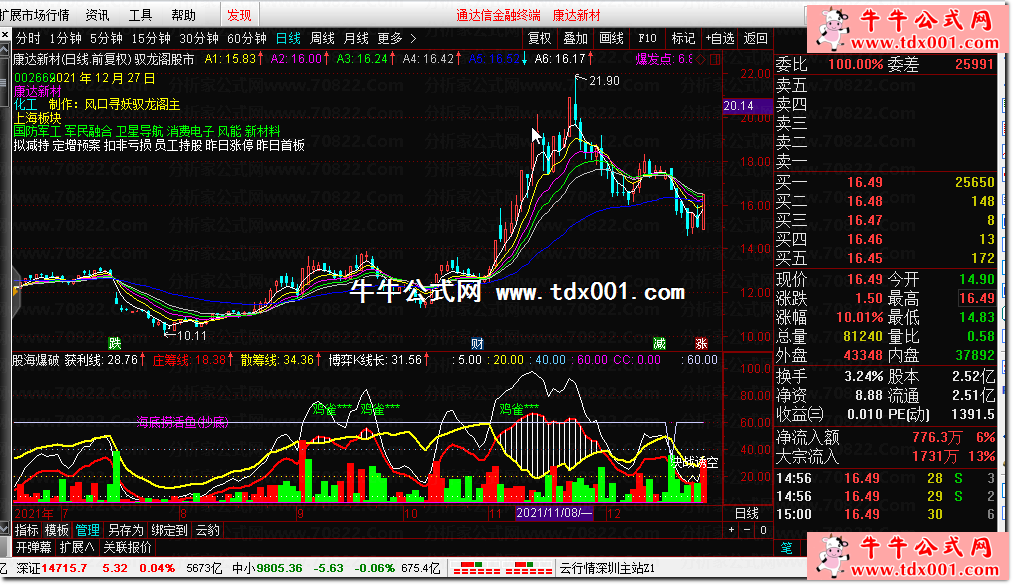The image size is (1014, 585).
Task: Zoom out chart with the − button
Action: pyautogui.click(x=747, y=530)
